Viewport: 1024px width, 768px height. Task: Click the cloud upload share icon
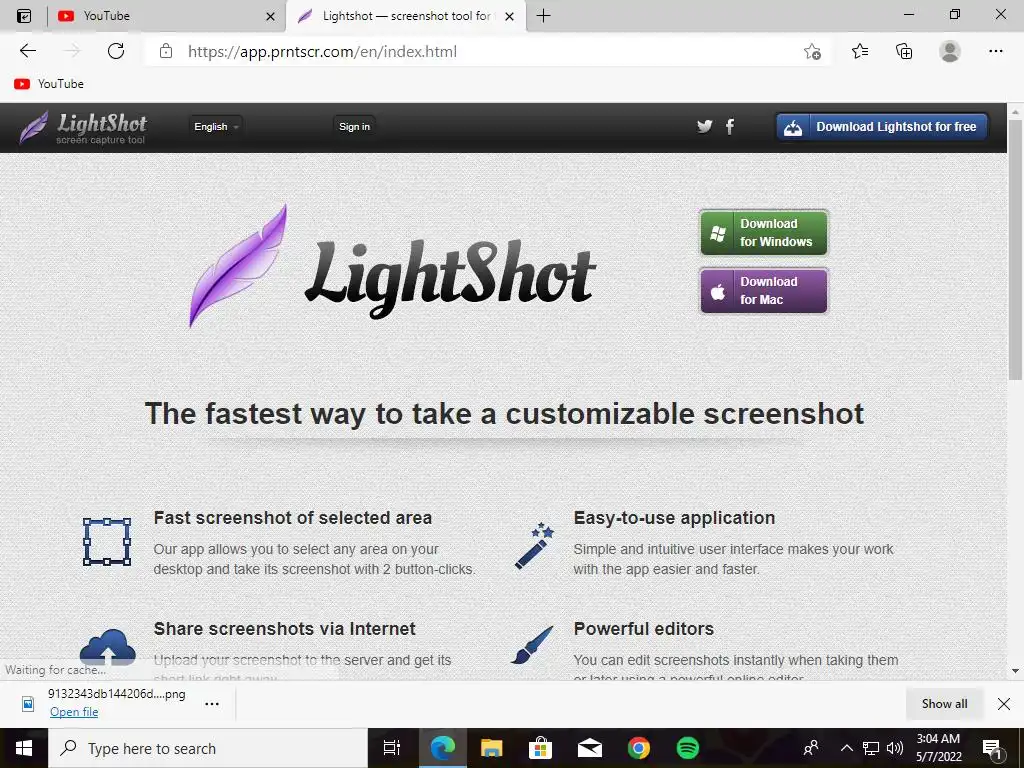tap(107, 647)
